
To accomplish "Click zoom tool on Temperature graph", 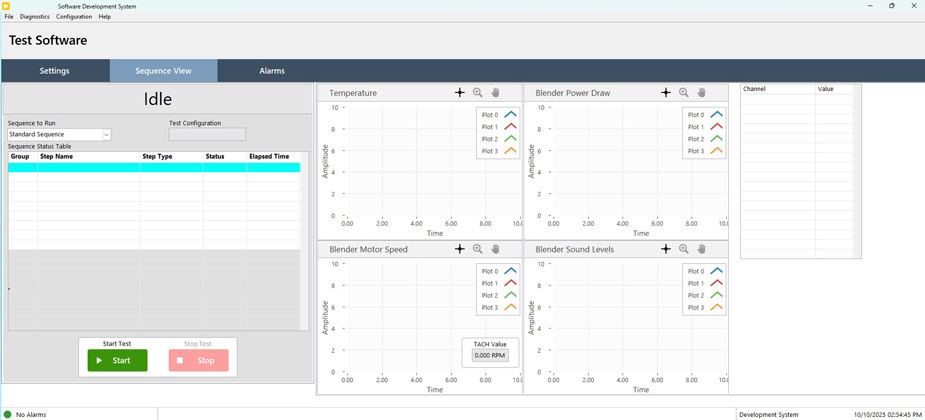I will click(x=478, y=93).
